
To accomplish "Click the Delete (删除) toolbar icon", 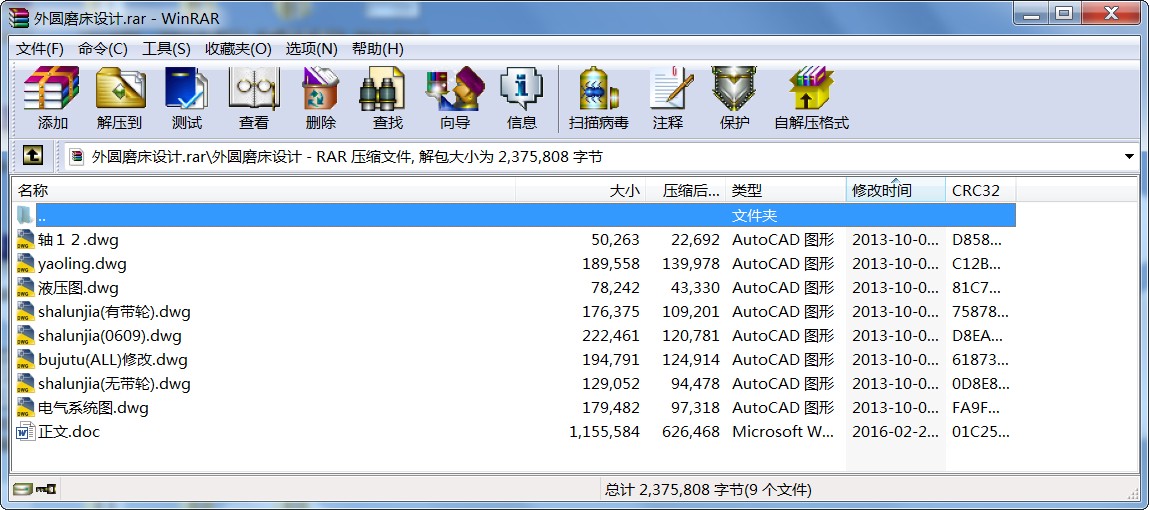I will click(x=320, y=98).
